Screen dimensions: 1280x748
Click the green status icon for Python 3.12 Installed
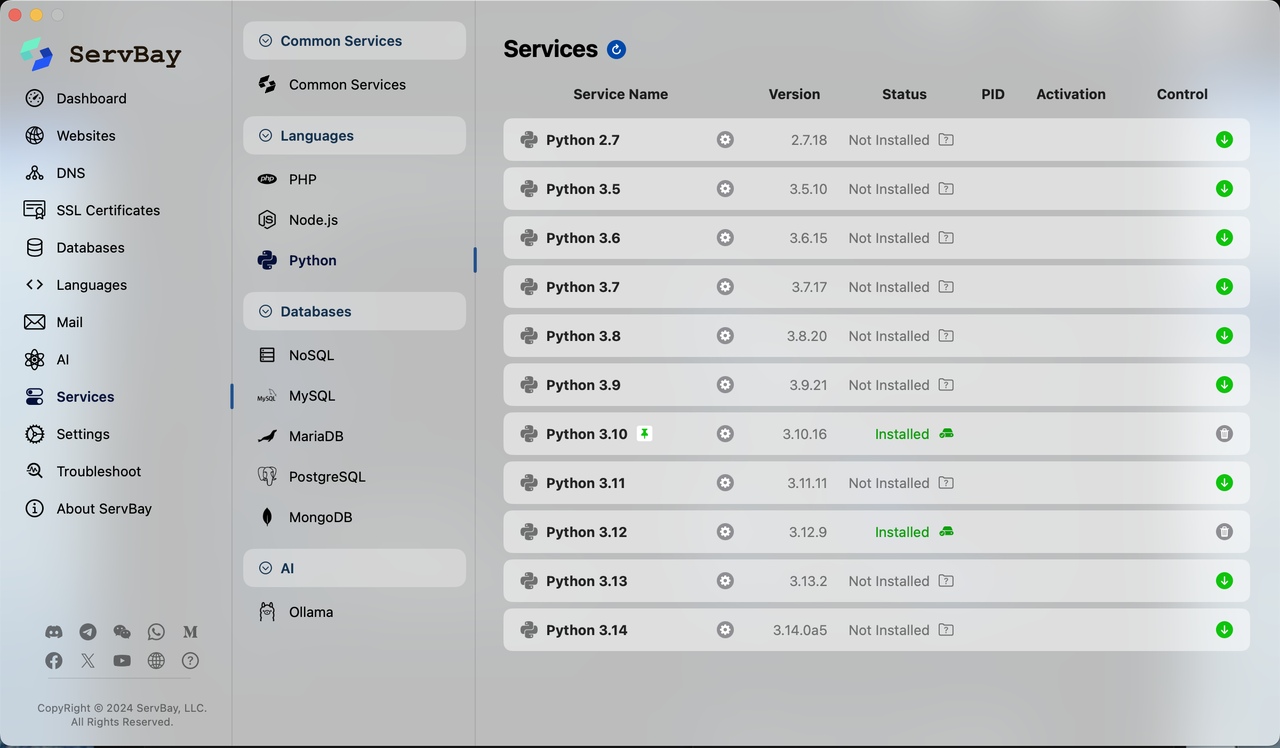pyautogui.click(x=946, y=532)
